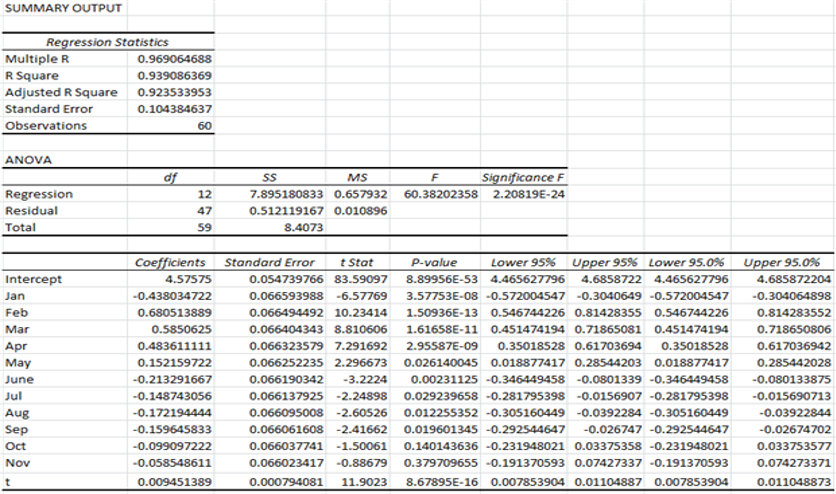This screenshot has height=494, width=836.
Task: Select the Residual MS value 0.010896
Action: pos(360,211)
